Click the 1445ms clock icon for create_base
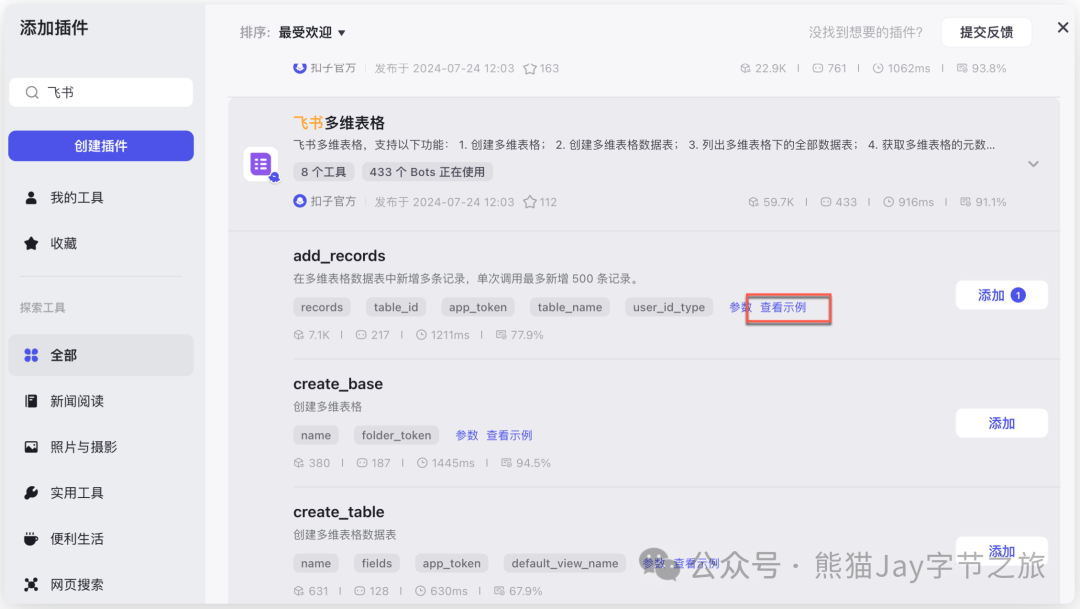1080x609 pixels. 422,463
